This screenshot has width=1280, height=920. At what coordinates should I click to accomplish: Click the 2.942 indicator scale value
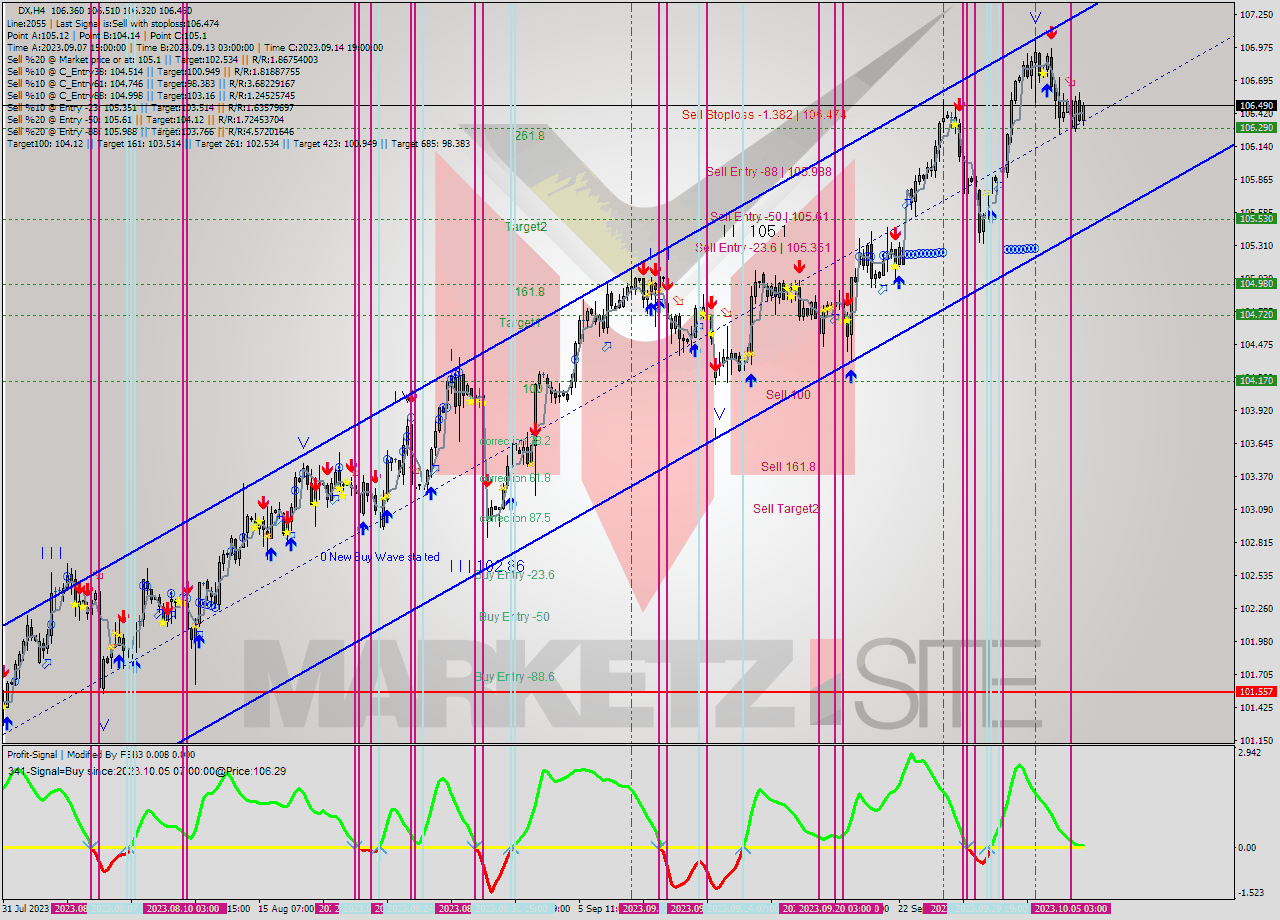(1250, 751)
